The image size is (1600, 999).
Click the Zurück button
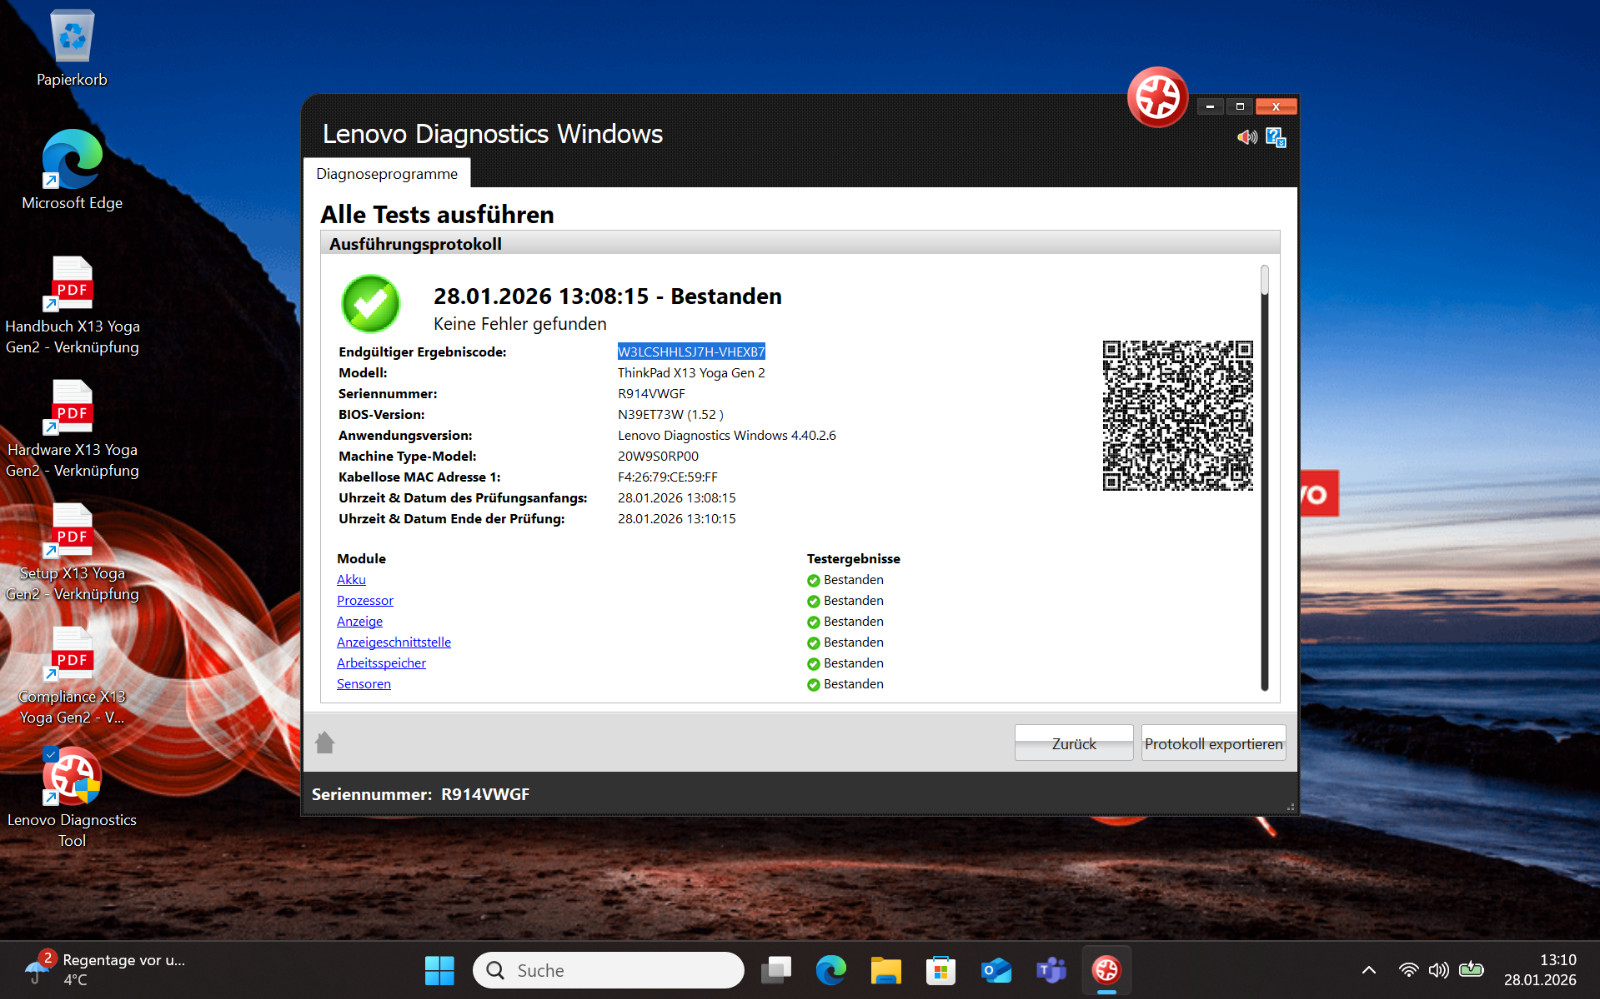(x=1073, y=743)
